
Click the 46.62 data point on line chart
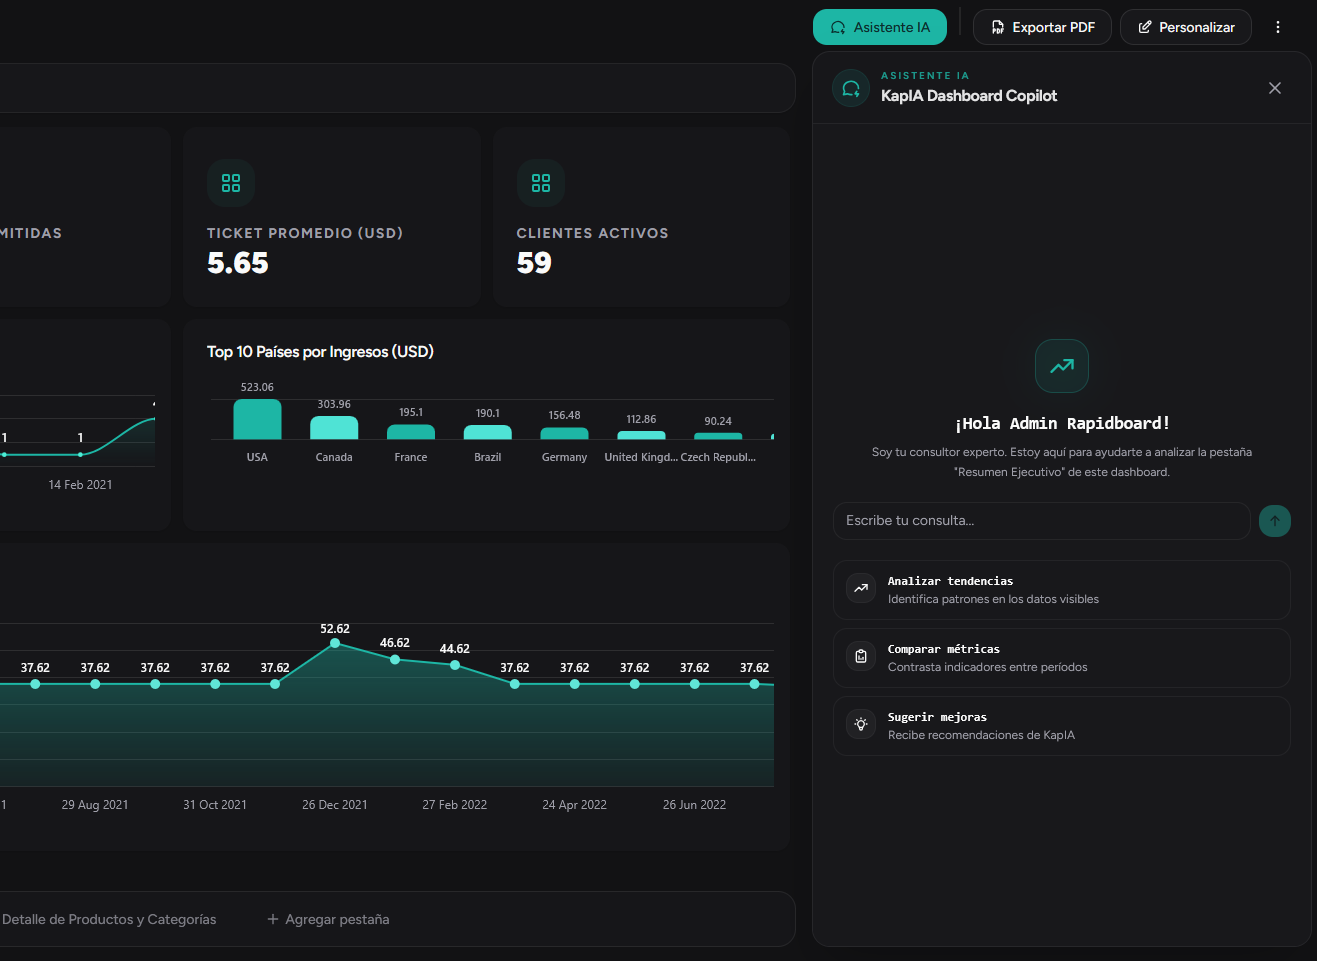(395, 660)
